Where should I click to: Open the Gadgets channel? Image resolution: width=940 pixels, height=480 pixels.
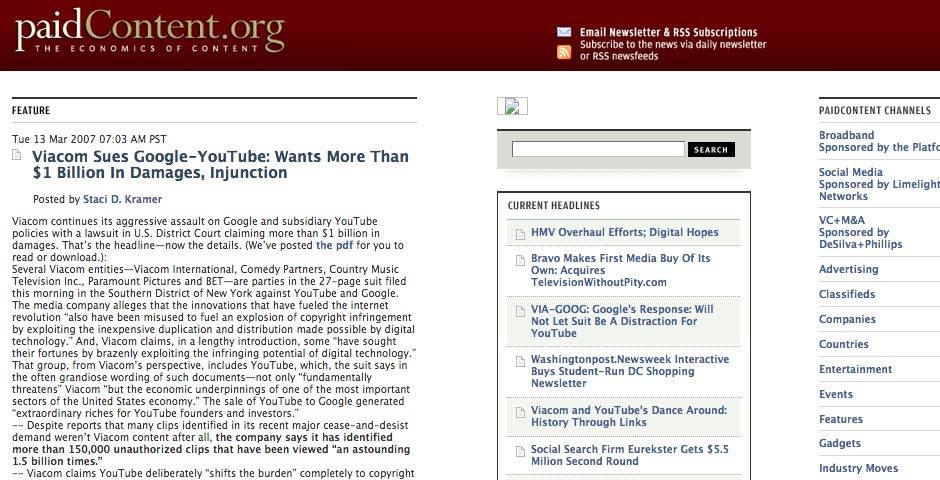(x=840, y=443)
